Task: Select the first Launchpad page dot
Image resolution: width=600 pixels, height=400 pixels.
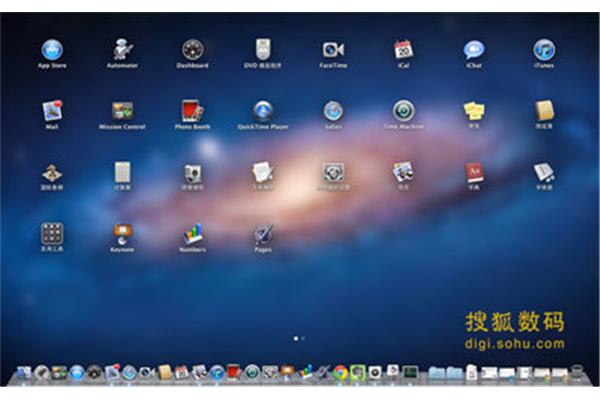Action: tap(296, 338)
